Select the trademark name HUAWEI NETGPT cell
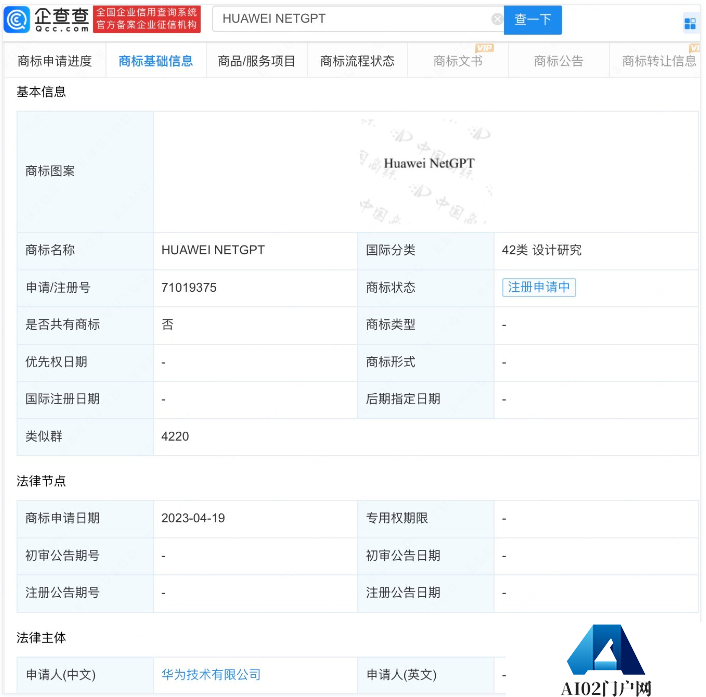Image resolution: width=706 pixels, height=697 pixels. click(x=255, y=250)
